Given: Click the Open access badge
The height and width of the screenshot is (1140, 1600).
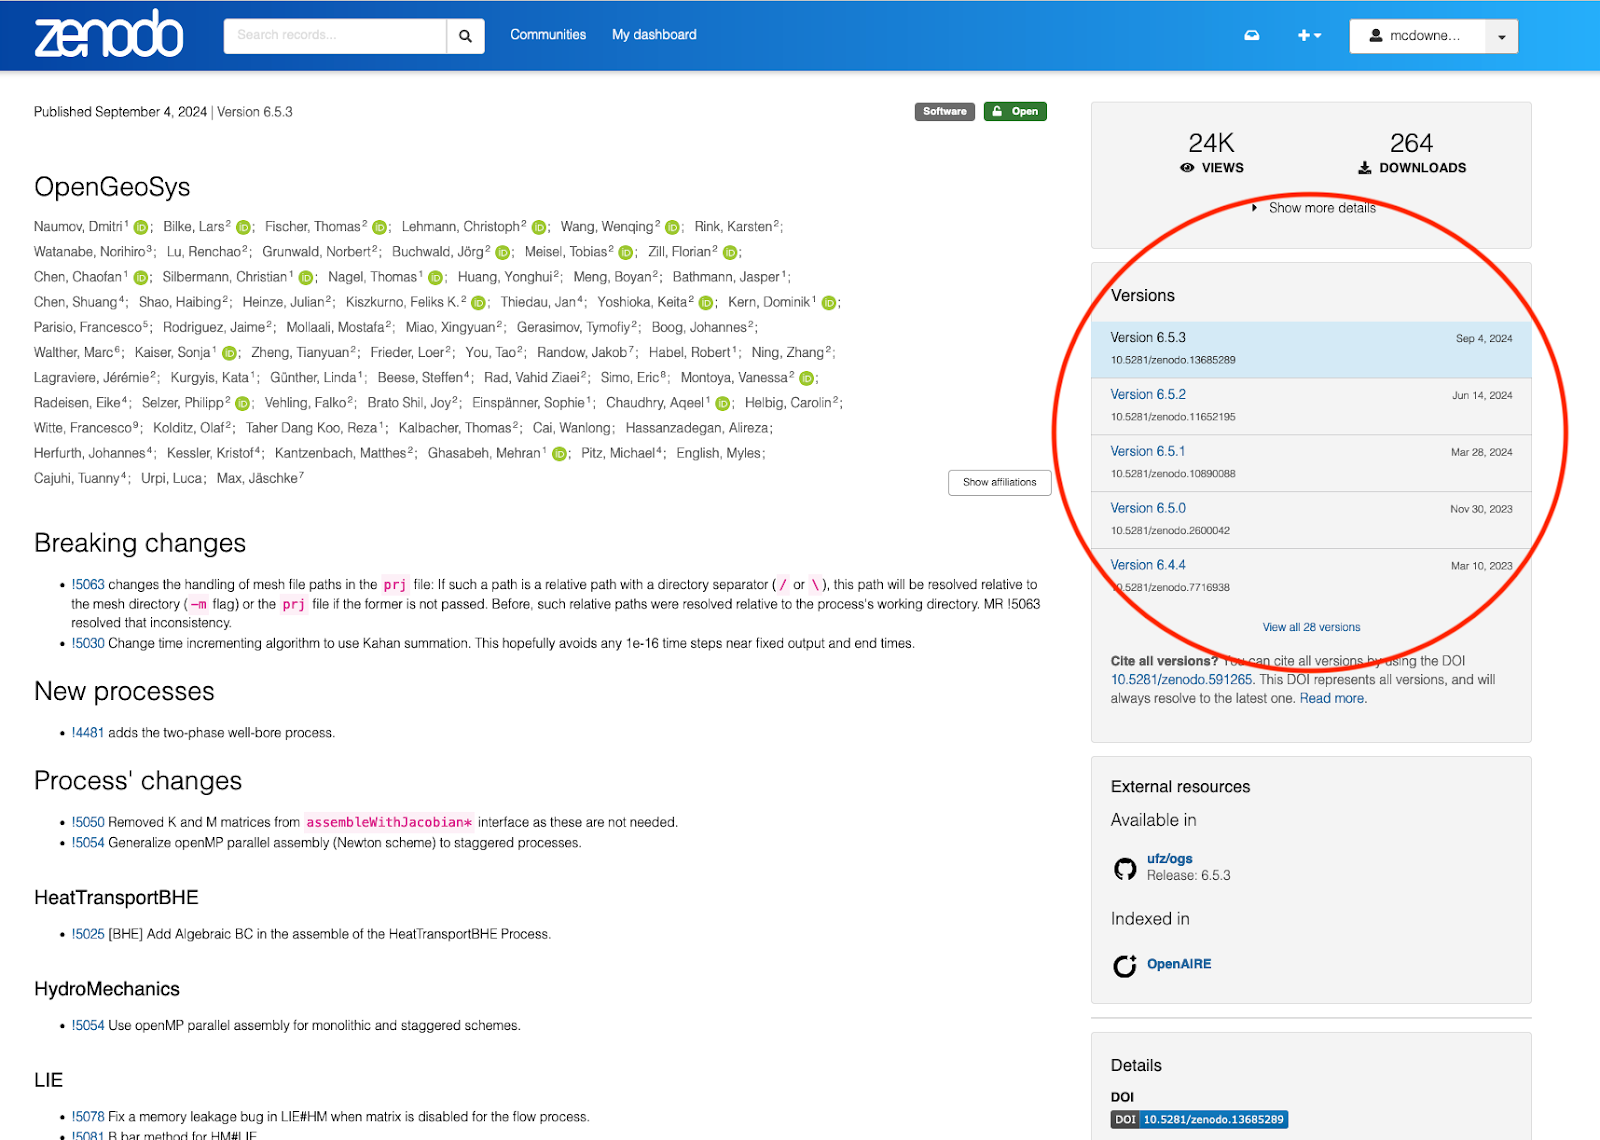Looking at the screenshot, I should [x=1015, y=111].
